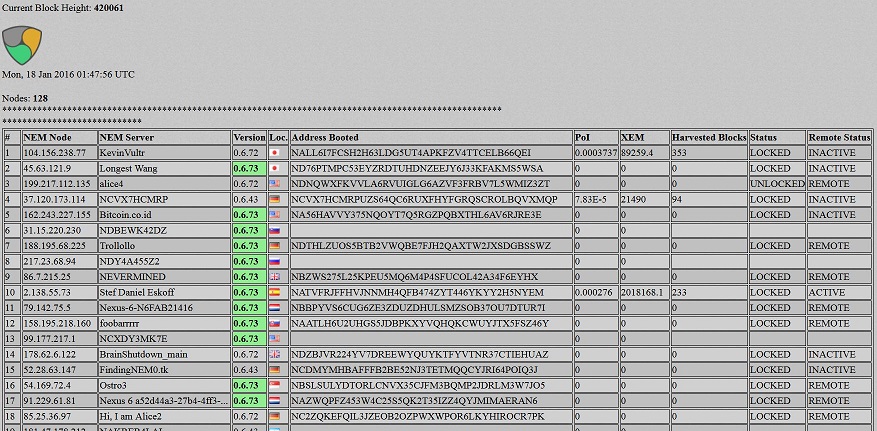Click German flag in NCVX7HCMRP row
Image resolution: width=877 pixels, height=431 pixels.
click(274, 200)
